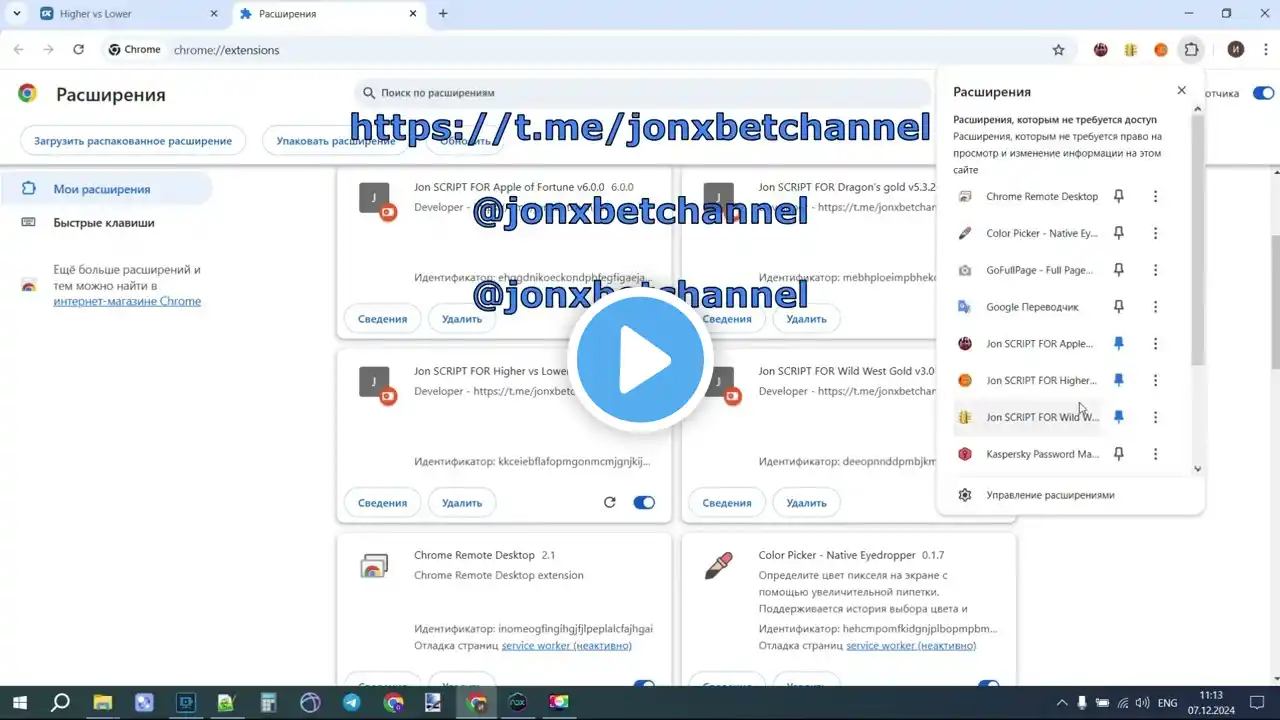The width and height of the screenshot is (1280, 720).
Task: Open more options for GoFullPage
Action: click(x=1155, y=270)
